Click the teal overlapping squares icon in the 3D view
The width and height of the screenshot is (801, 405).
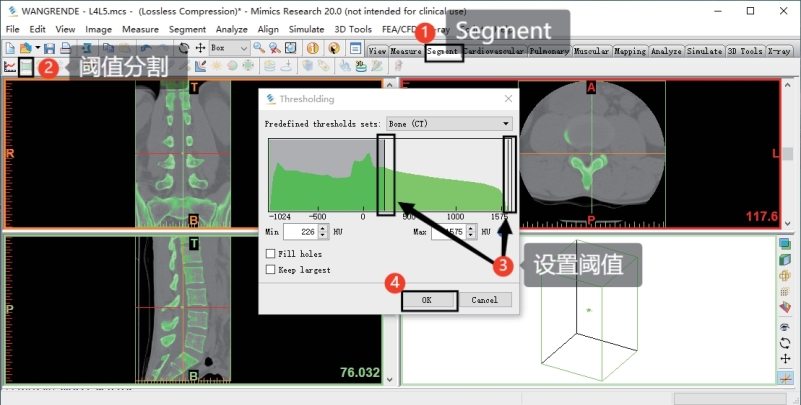click(x=785, y=244)
